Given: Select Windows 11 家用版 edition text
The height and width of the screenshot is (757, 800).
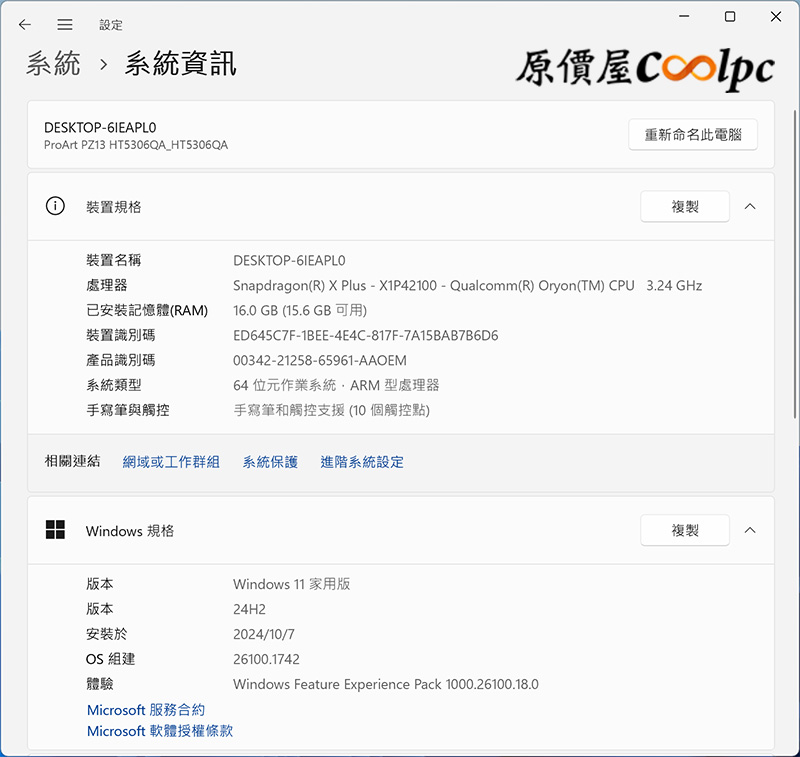Looking at the screenshot, I should coord(292,584).
